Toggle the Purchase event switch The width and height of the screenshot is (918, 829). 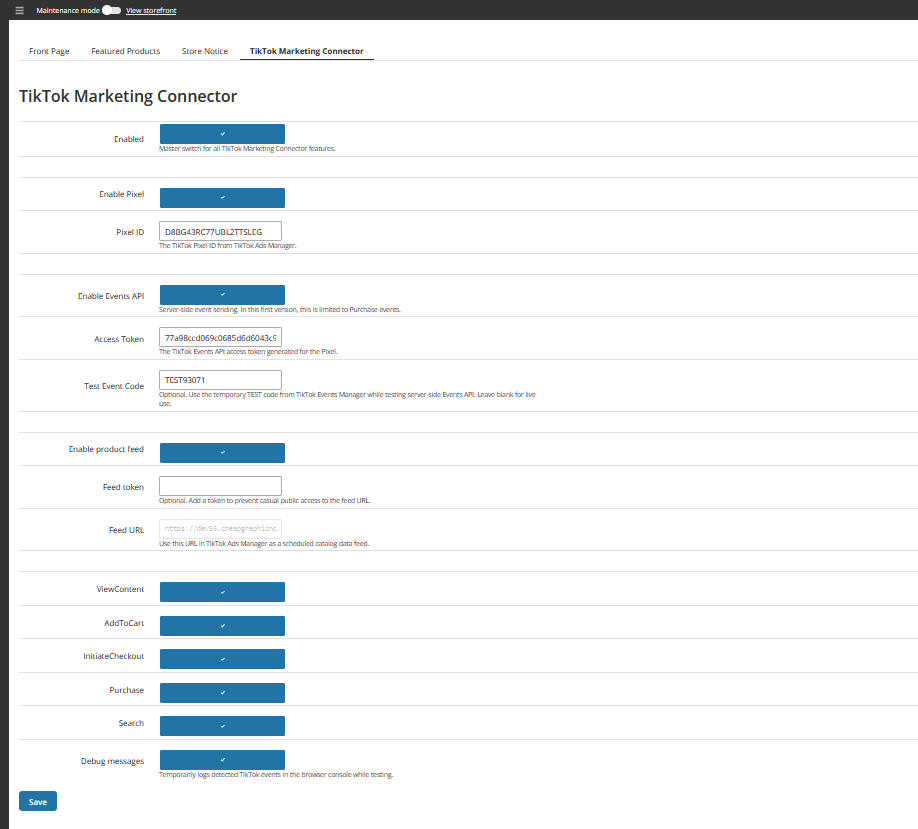pyautogui.click(x=222, y=693)
